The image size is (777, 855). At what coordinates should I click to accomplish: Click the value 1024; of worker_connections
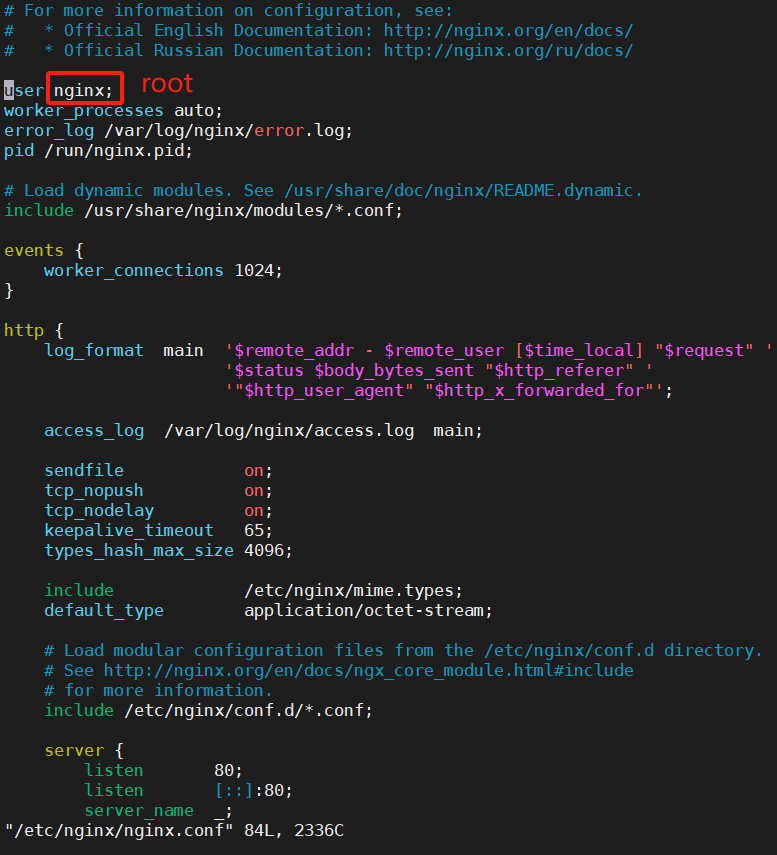[258, 270]
